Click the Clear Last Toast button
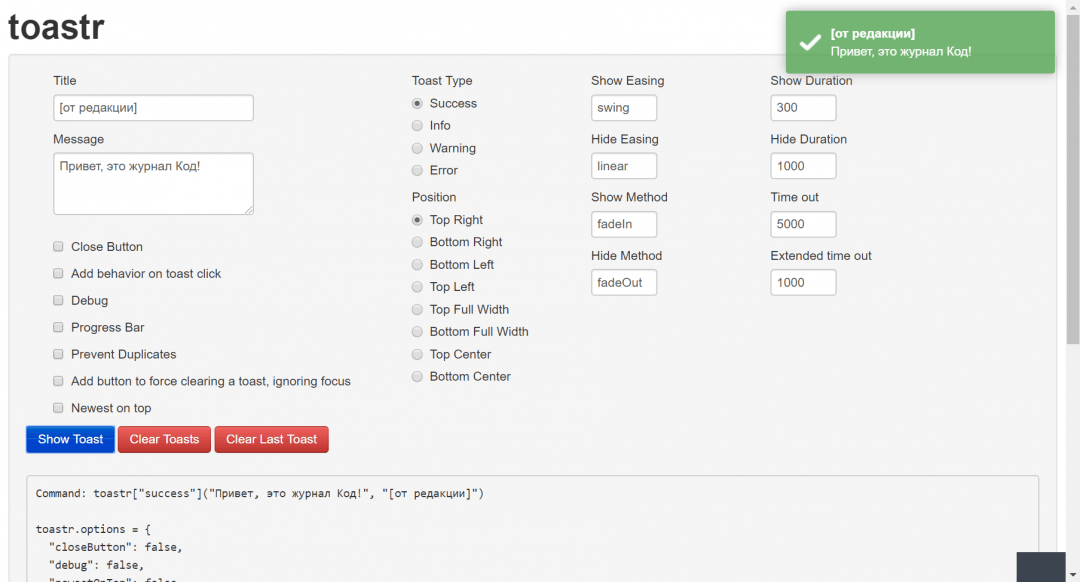The height and width of the screenshot is (582, 1080). click(271, 440)
